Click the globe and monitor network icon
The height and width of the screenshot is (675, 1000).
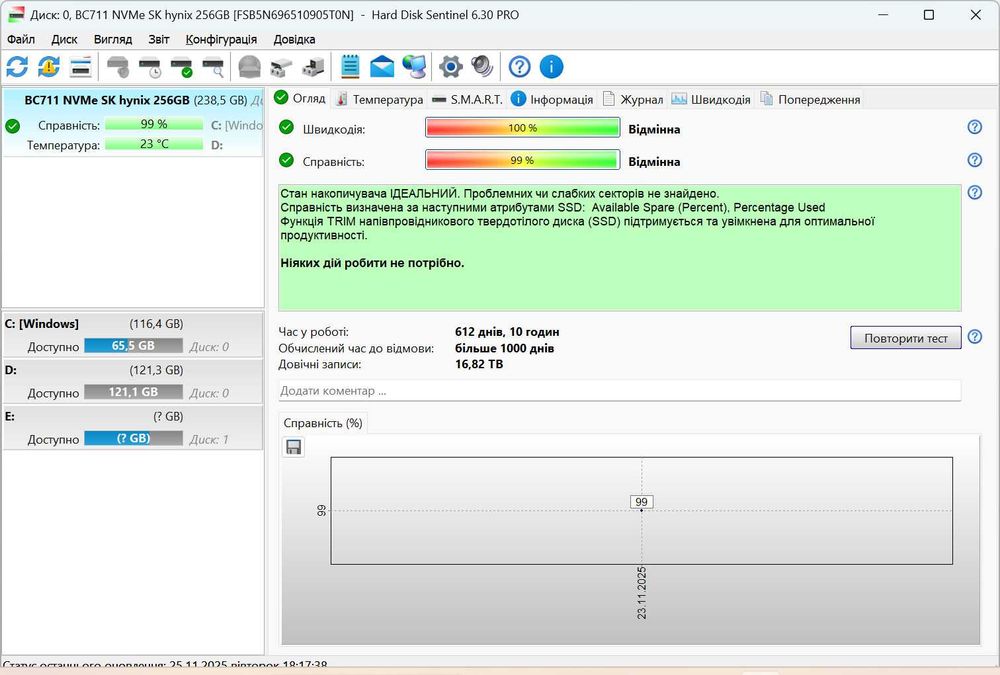pyautogui.click(x=415, y=66)
